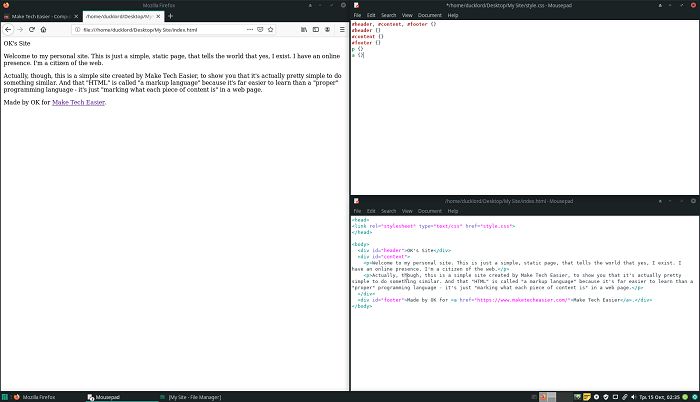Open the panel clock and date
700x402 pixels.
tap(659, 397)
